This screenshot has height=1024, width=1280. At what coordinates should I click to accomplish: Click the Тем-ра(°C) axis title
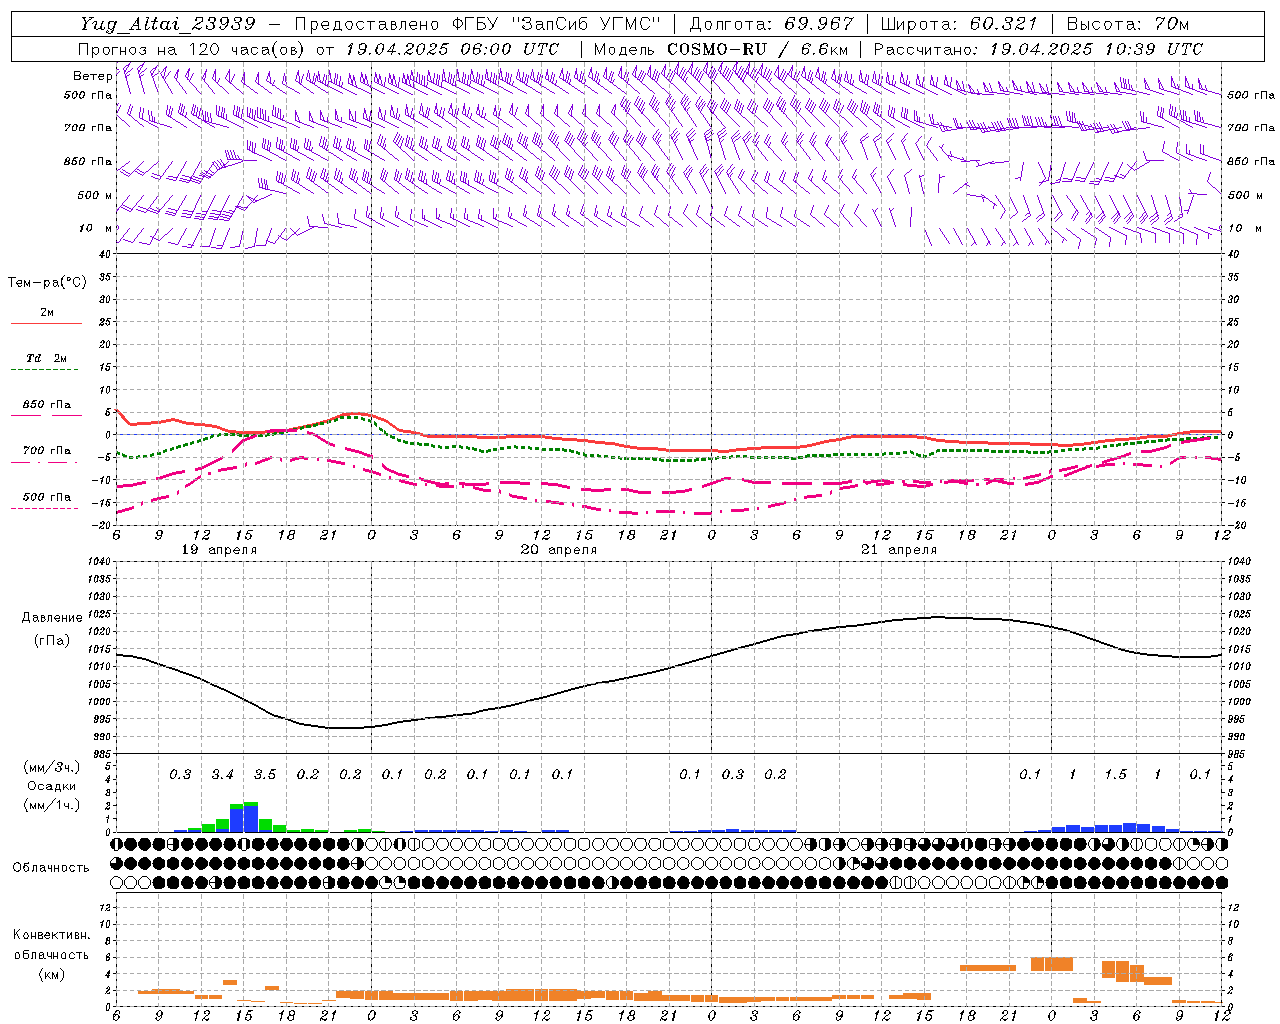click(x=47, y=283)
